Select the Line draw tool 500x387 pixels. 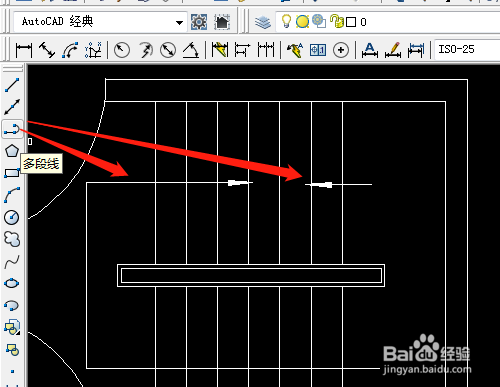coord(12,85)
